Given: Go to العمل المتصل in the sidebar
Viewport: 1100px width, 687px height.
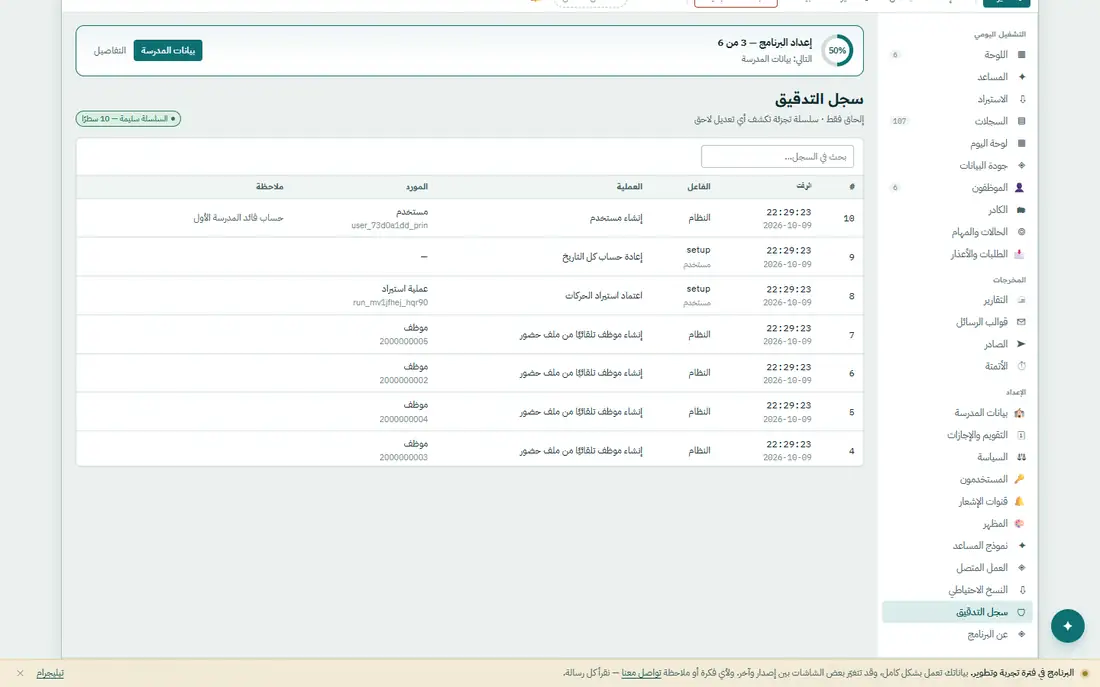Looking at the screenshot, I should point(957,568).
